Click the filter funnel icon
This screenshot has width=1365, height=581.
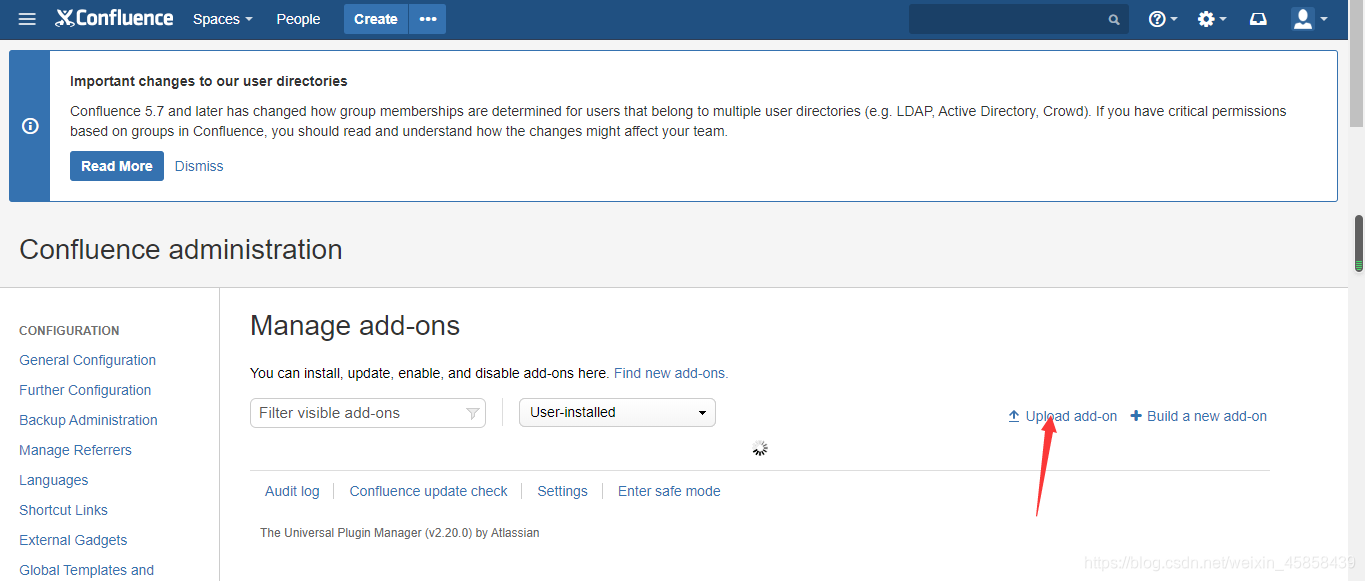point(473,414)
